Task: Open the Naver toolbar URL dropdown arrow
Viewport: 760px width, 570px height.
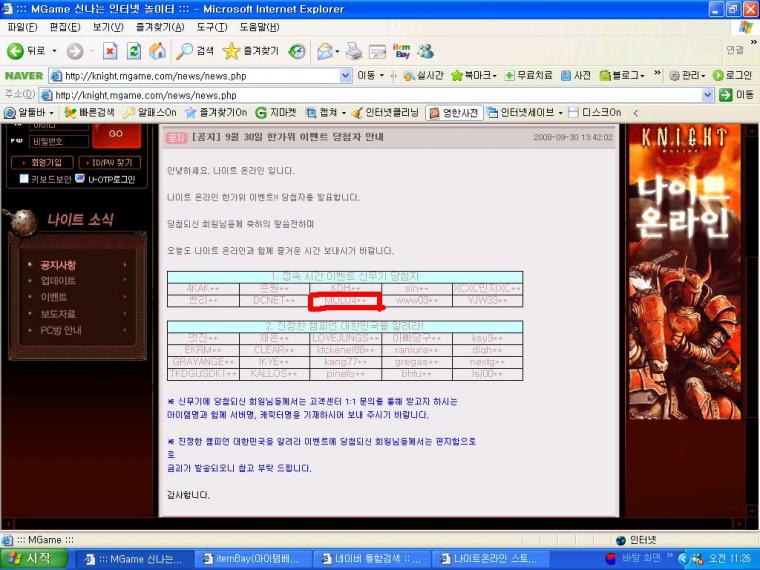Action: coord(346,76)
